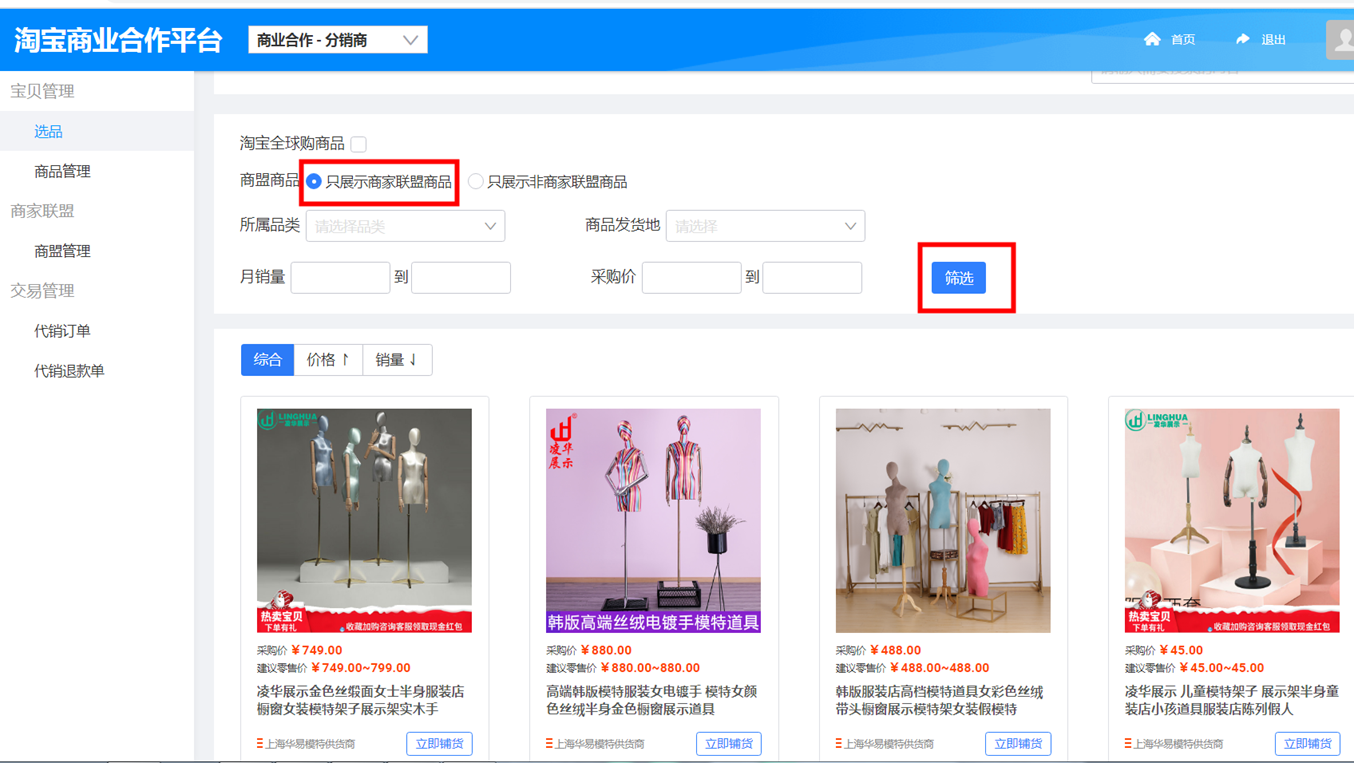Open the clothing rack mannequin product image

[943, 520]
